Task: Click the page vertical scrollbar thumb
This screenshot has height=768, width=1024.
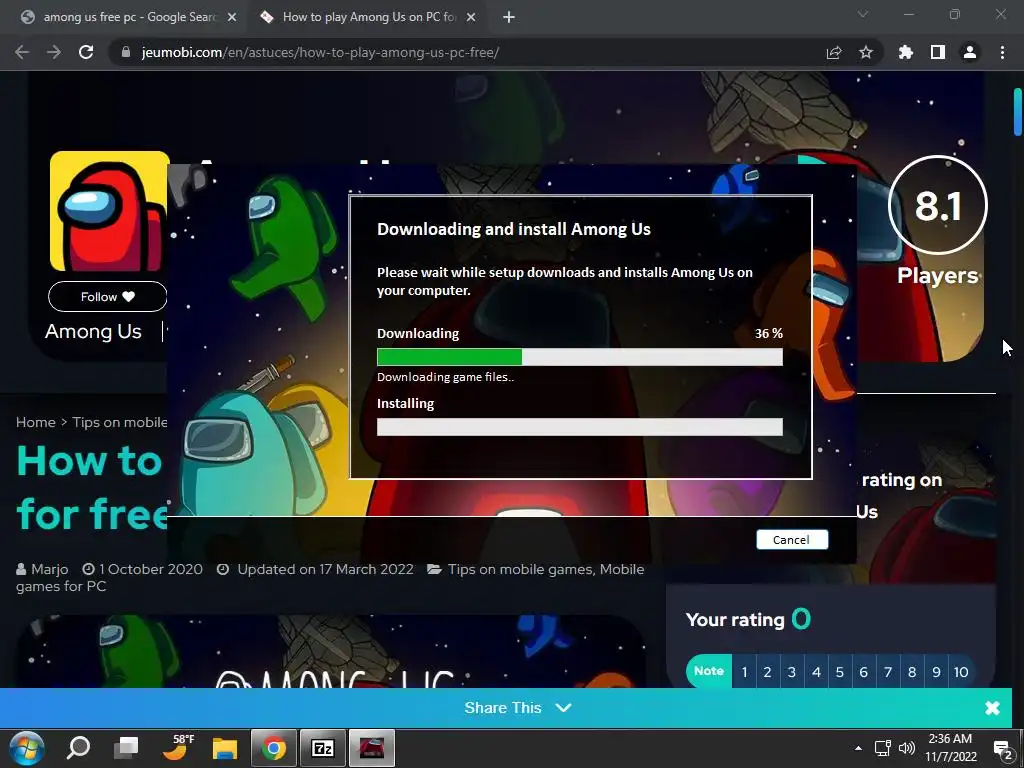Action: tap(1017, 112)
